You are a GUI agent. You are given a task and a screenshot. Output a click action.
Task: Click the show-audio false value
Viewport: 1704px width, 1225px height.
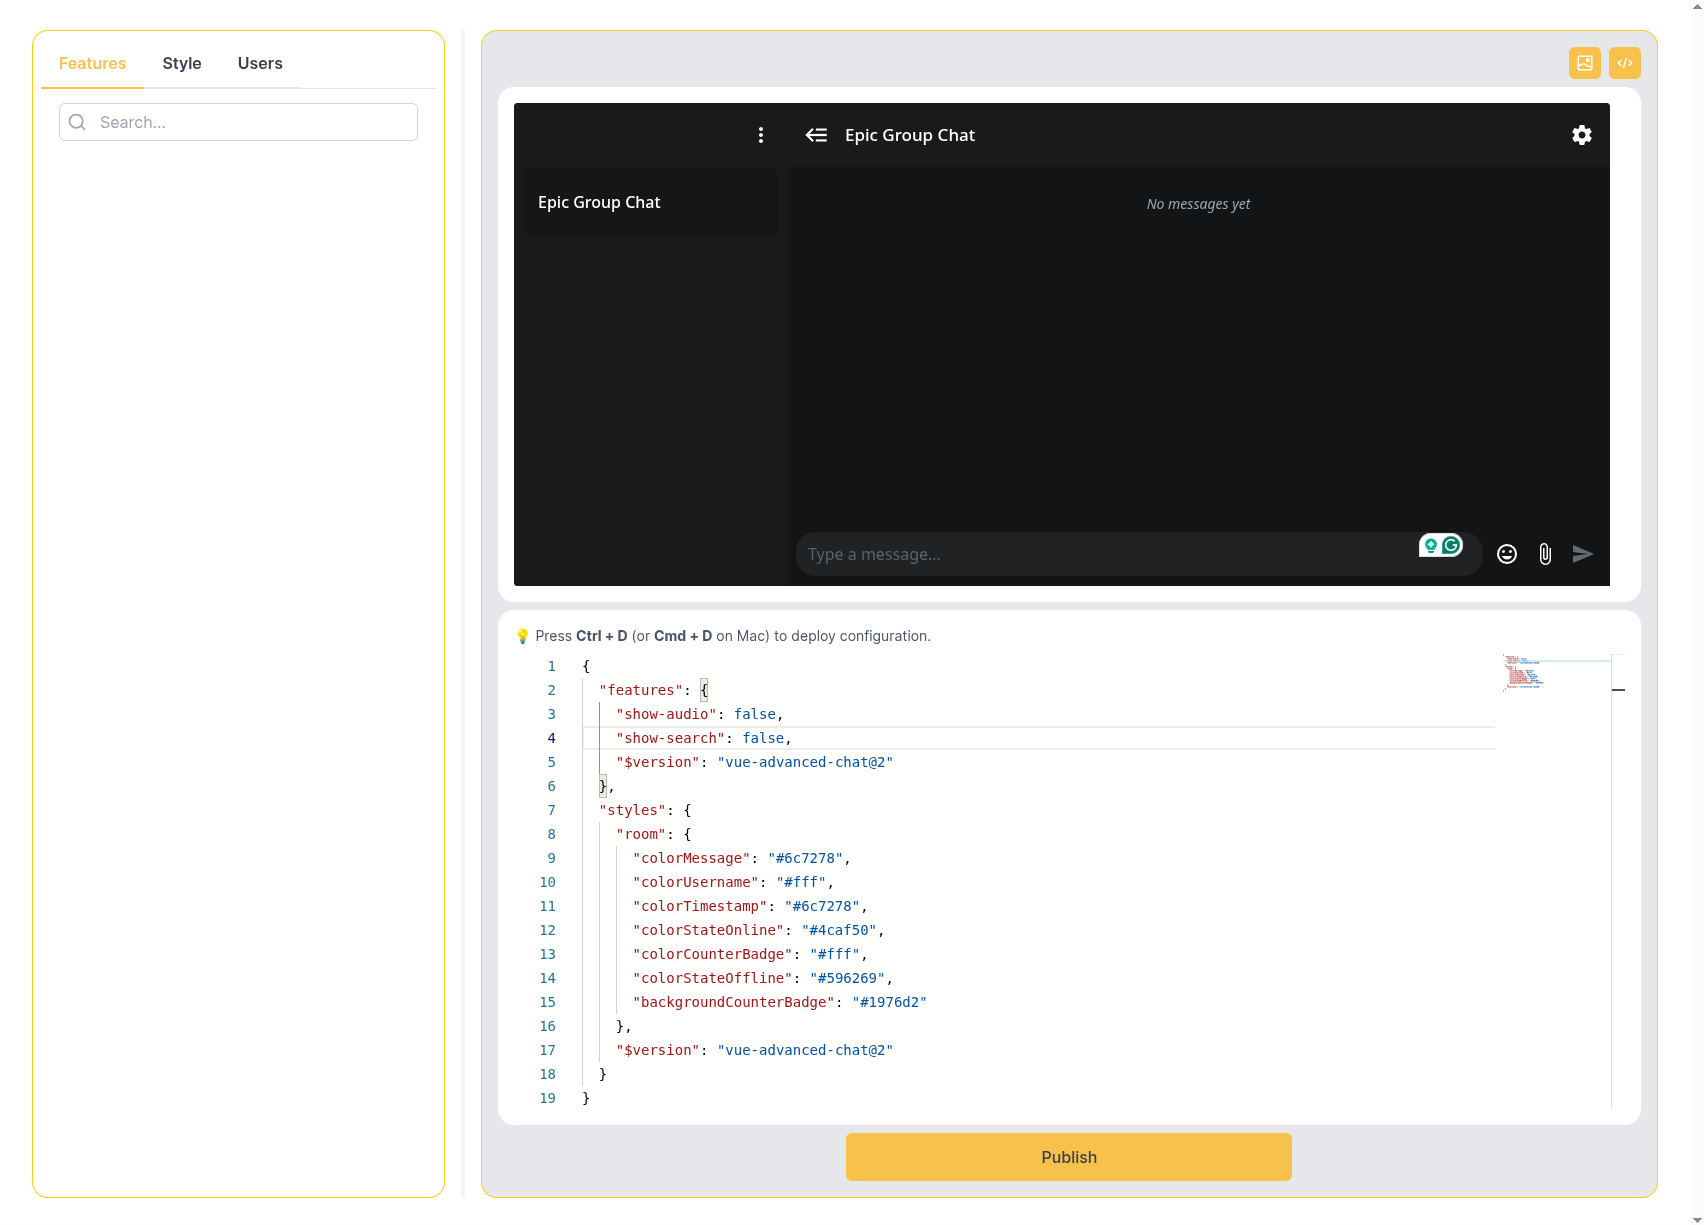[754, 714]
